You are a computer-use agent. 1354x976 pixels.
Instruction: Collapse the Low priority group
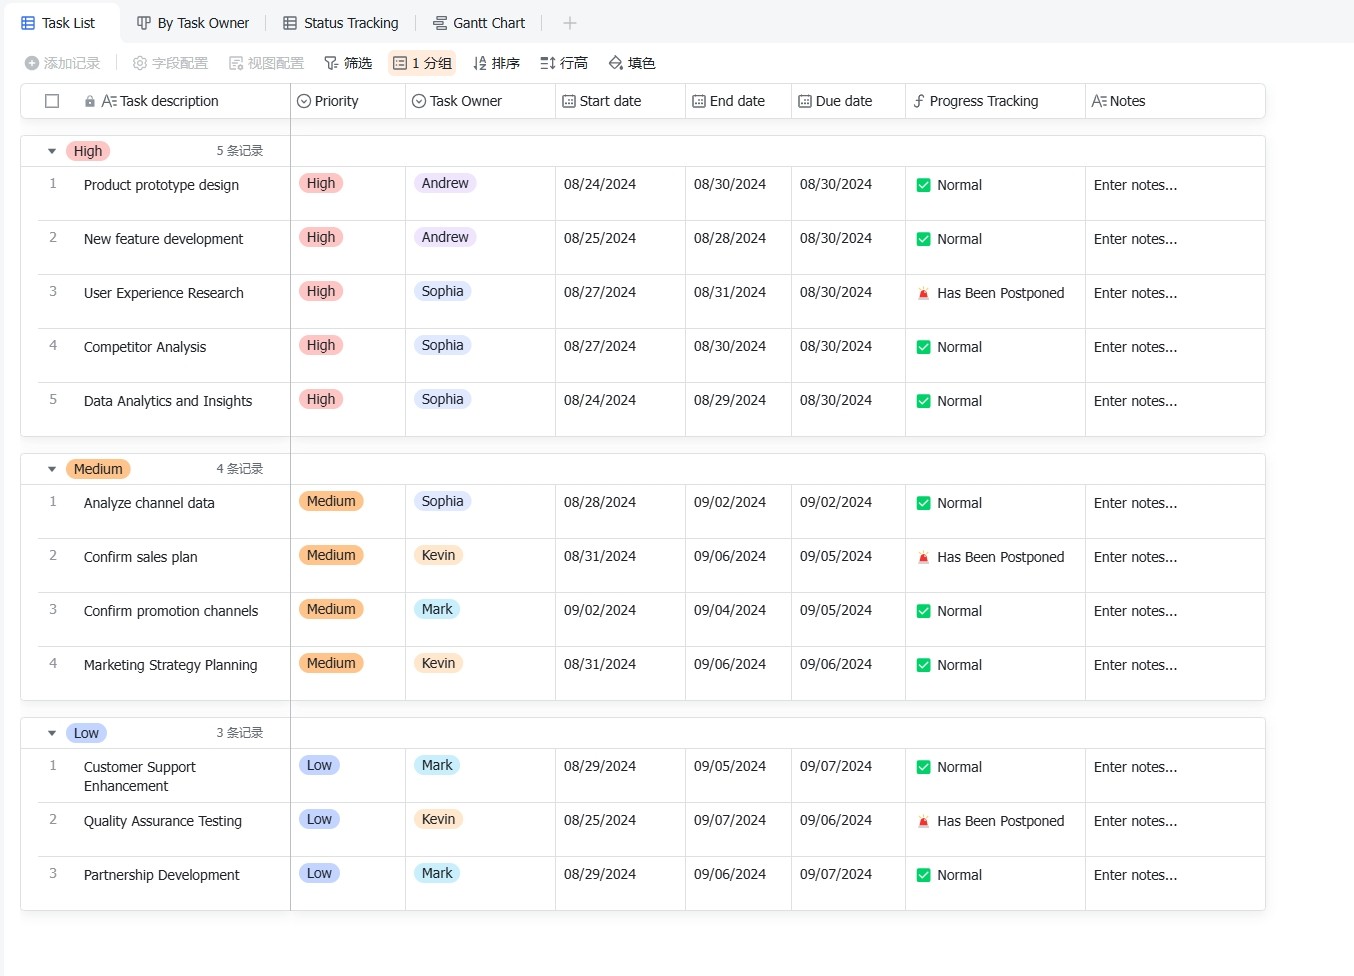click(52, 733)
